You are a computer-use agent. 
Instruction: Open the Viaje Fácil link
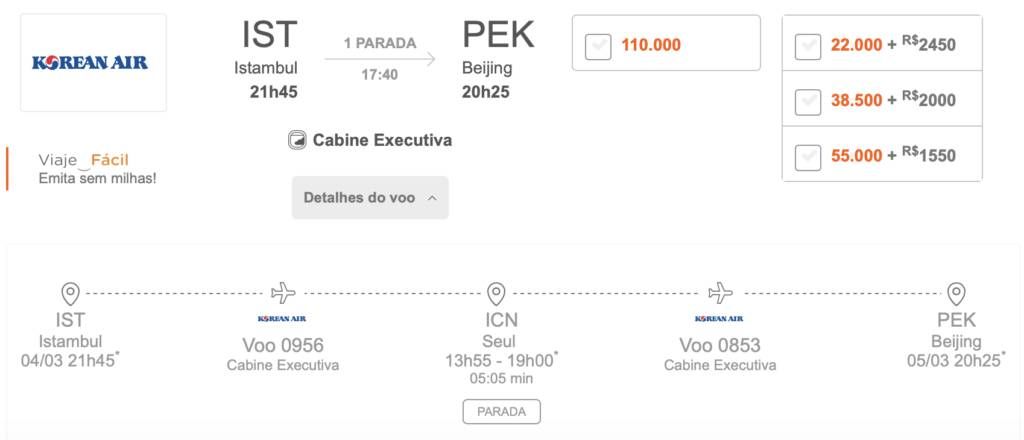[84, 160]
